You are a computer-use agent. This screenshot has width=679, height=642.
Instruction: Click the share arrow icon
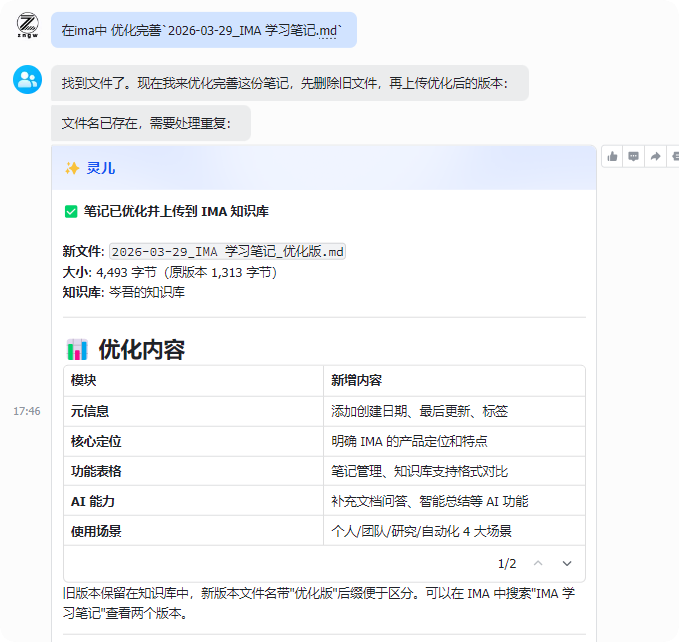[655, 156]
